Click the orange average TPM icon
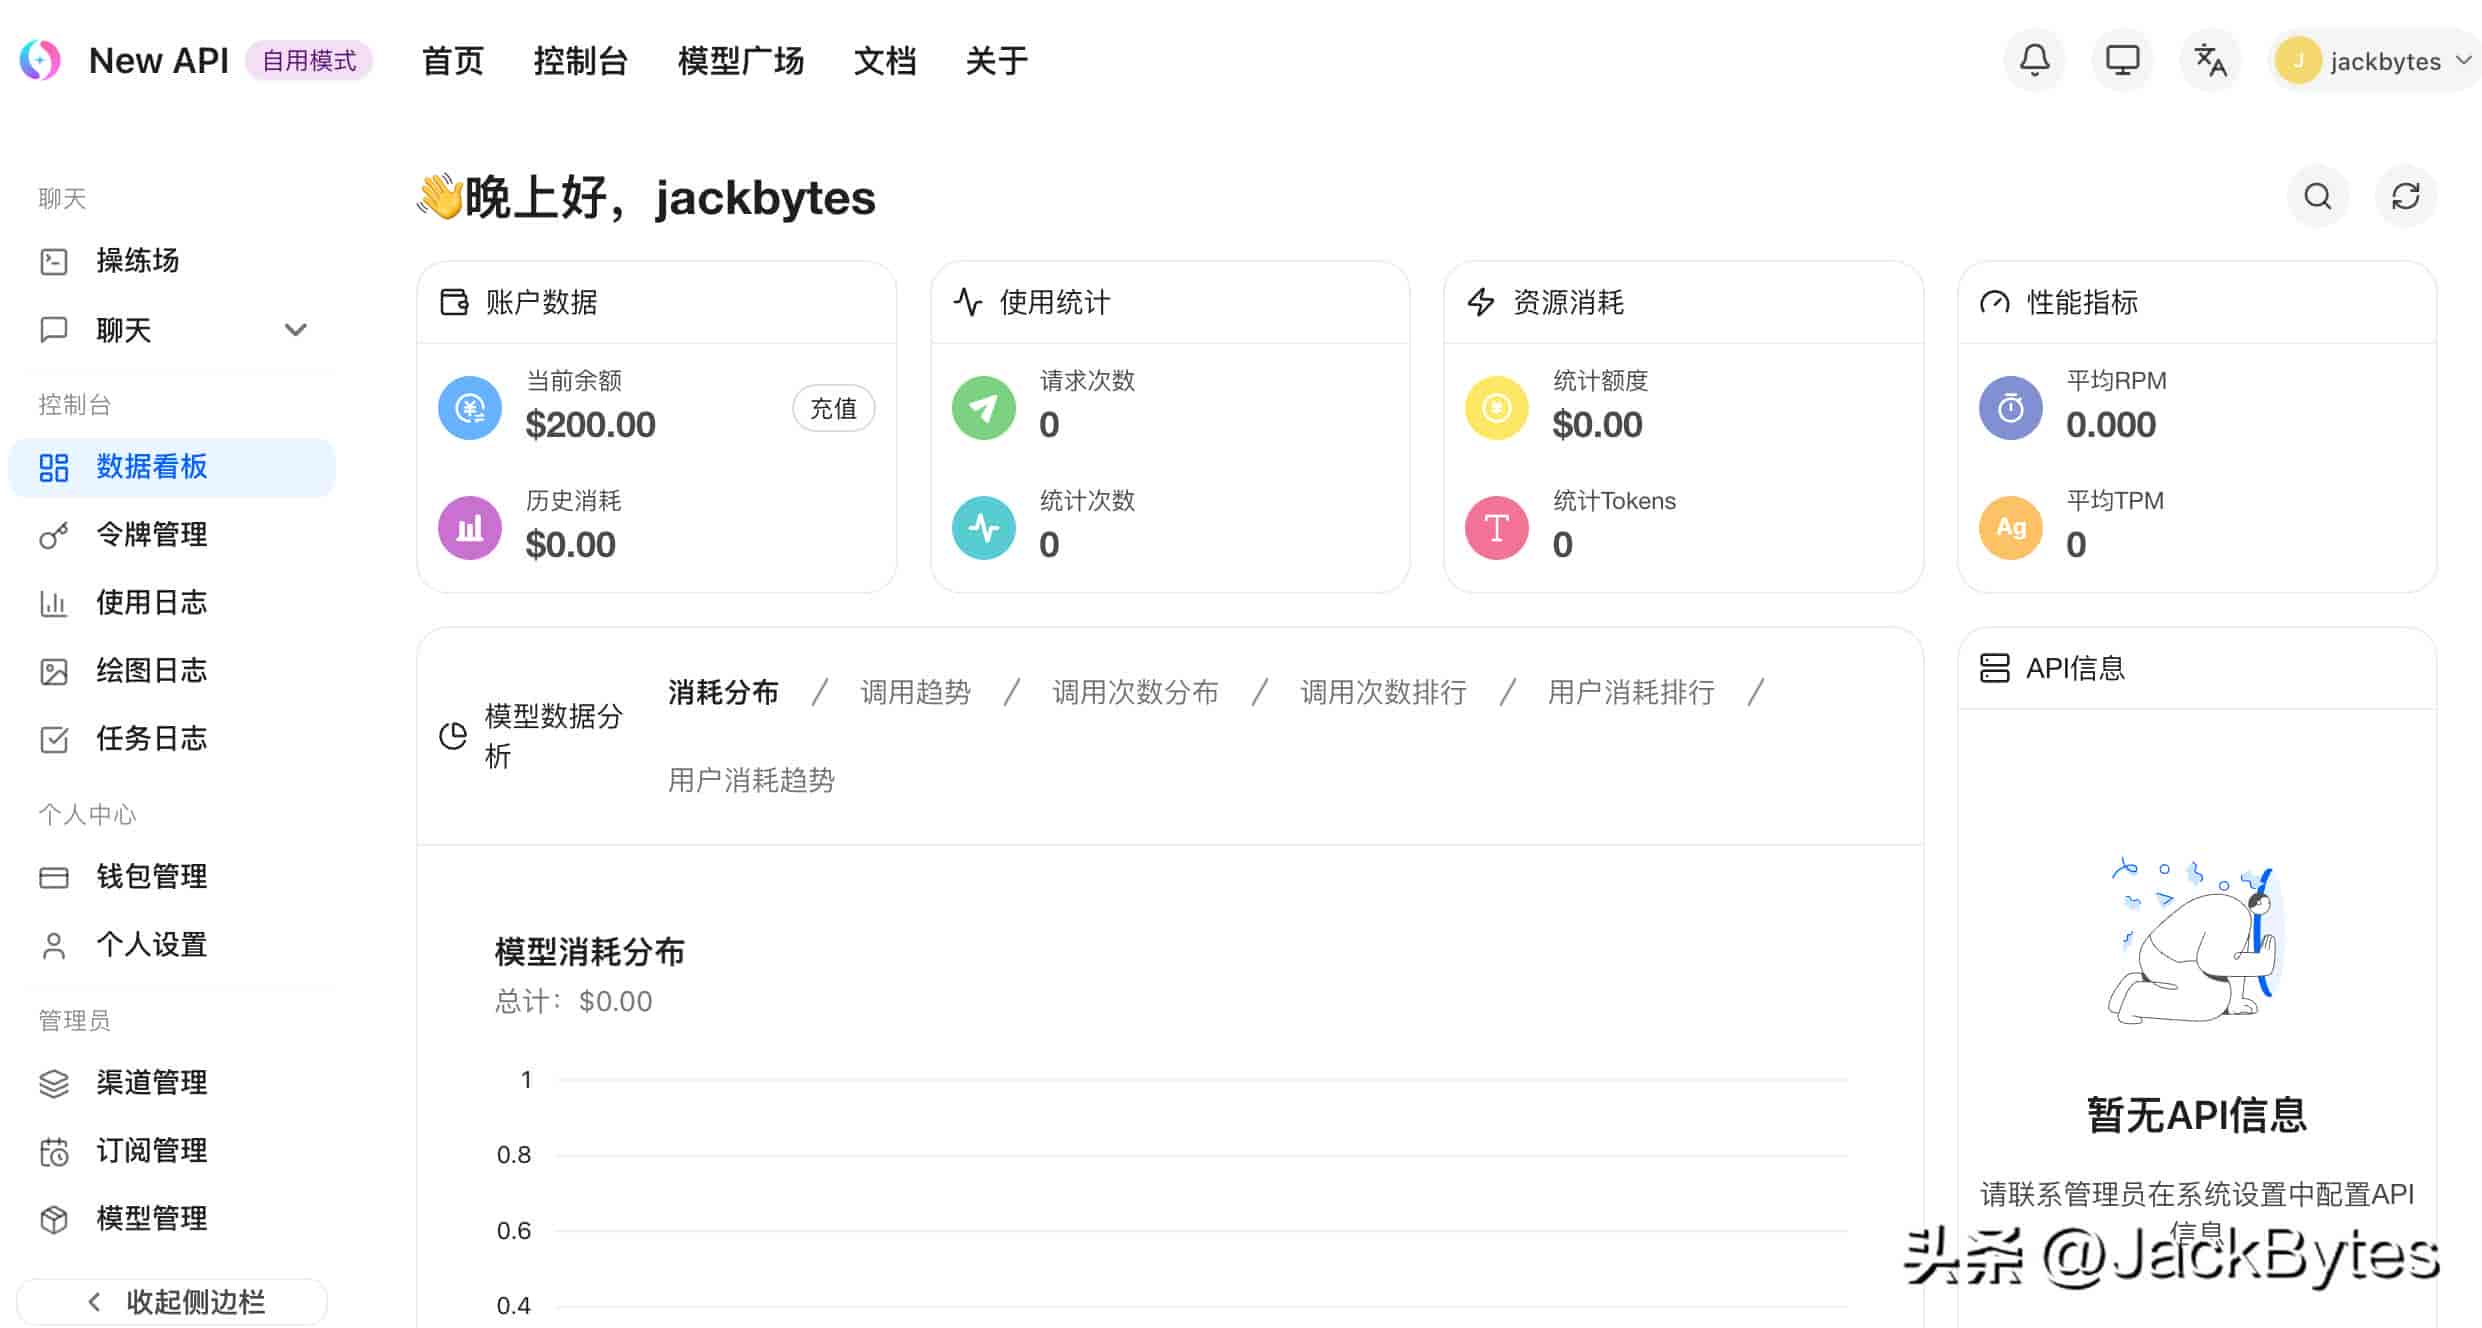Image resolution: width=2482 pixels, height=1328 pixels. coord(2011,528)
